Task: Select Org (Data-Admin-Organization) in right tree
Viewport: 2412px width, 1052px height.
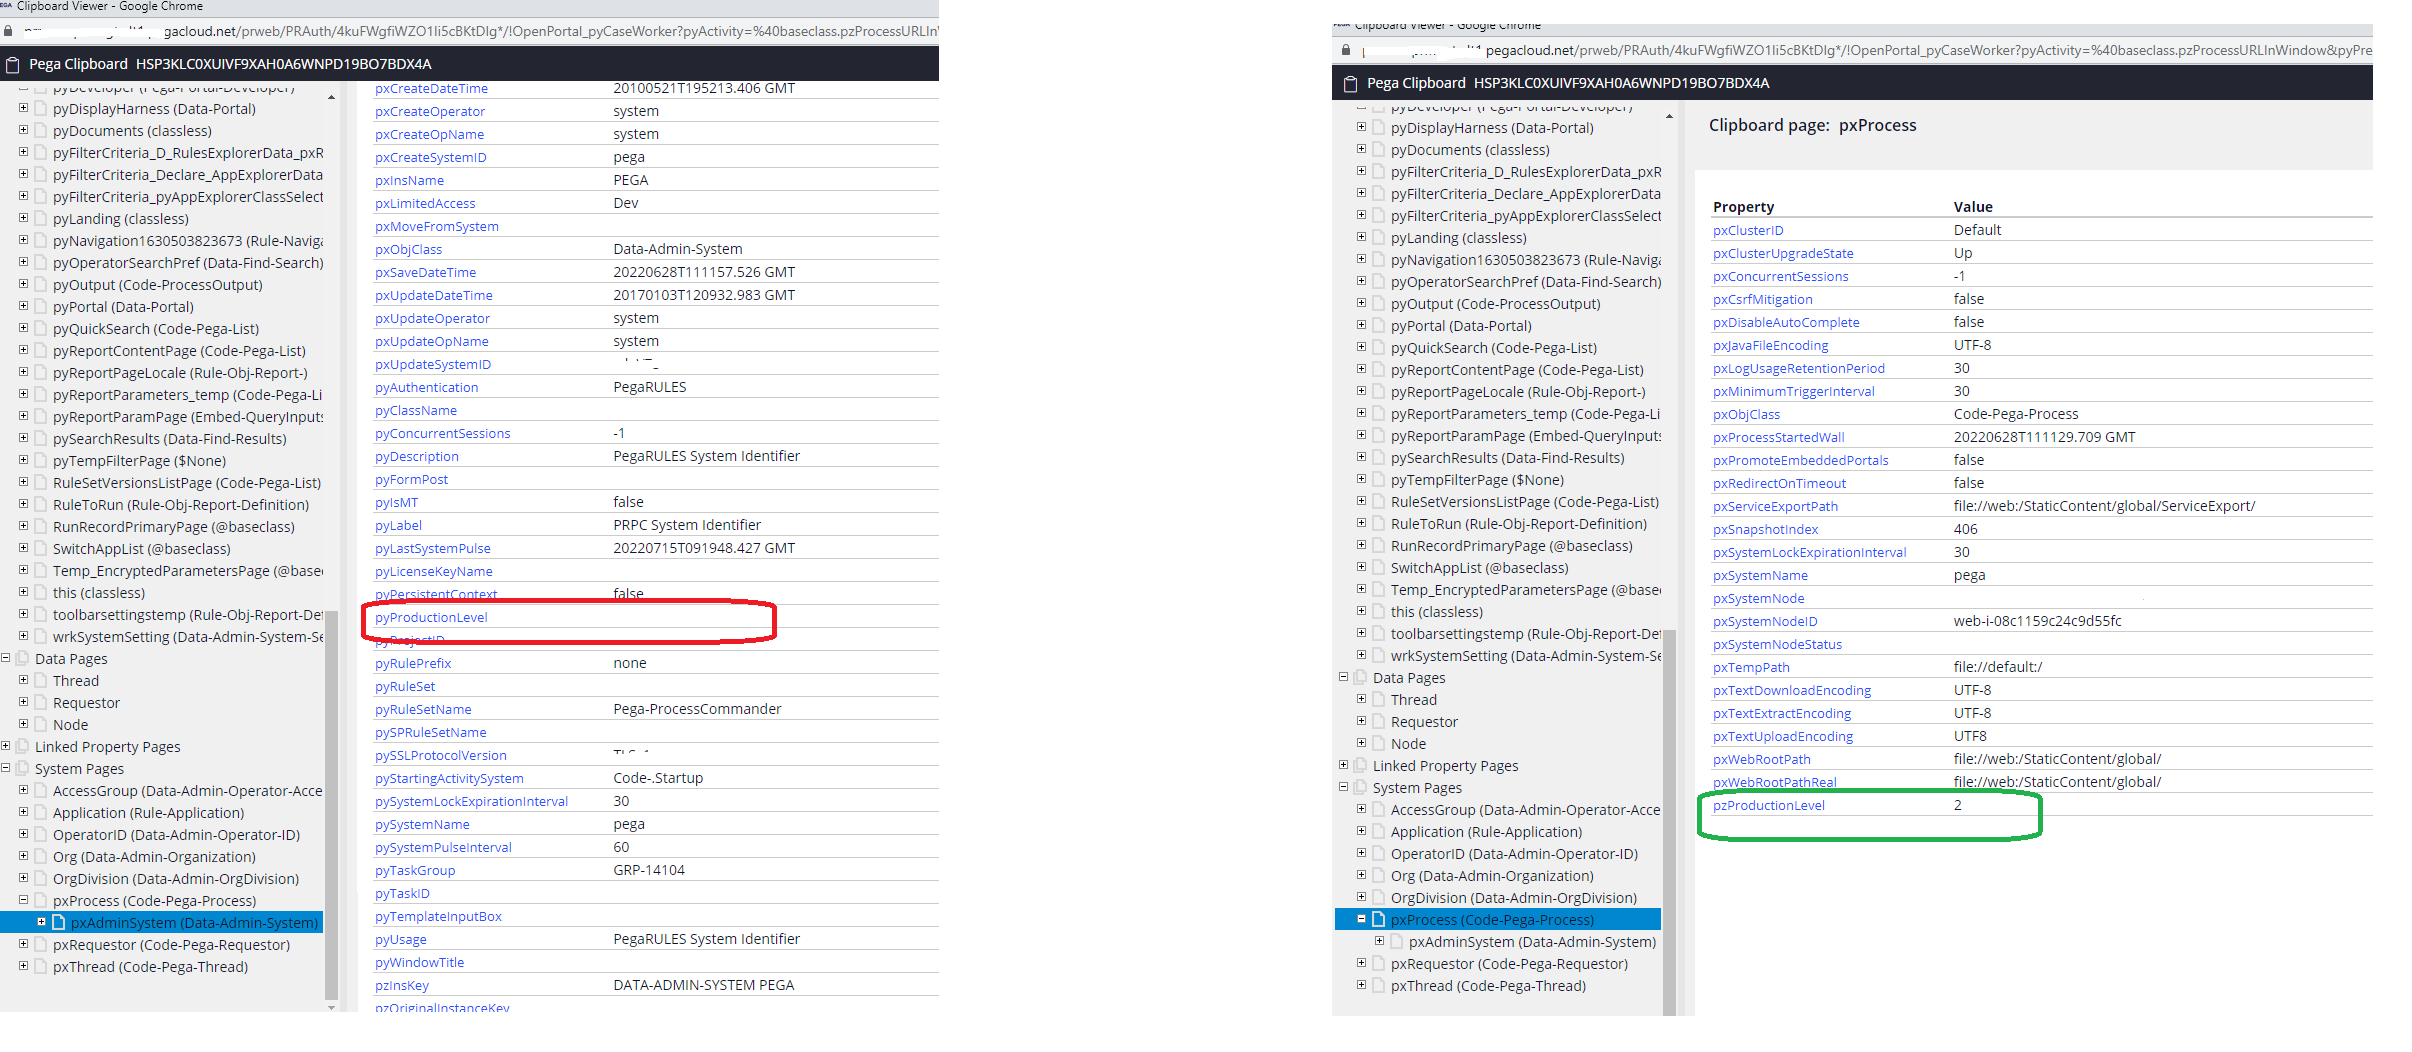Action: (1492, 876)
